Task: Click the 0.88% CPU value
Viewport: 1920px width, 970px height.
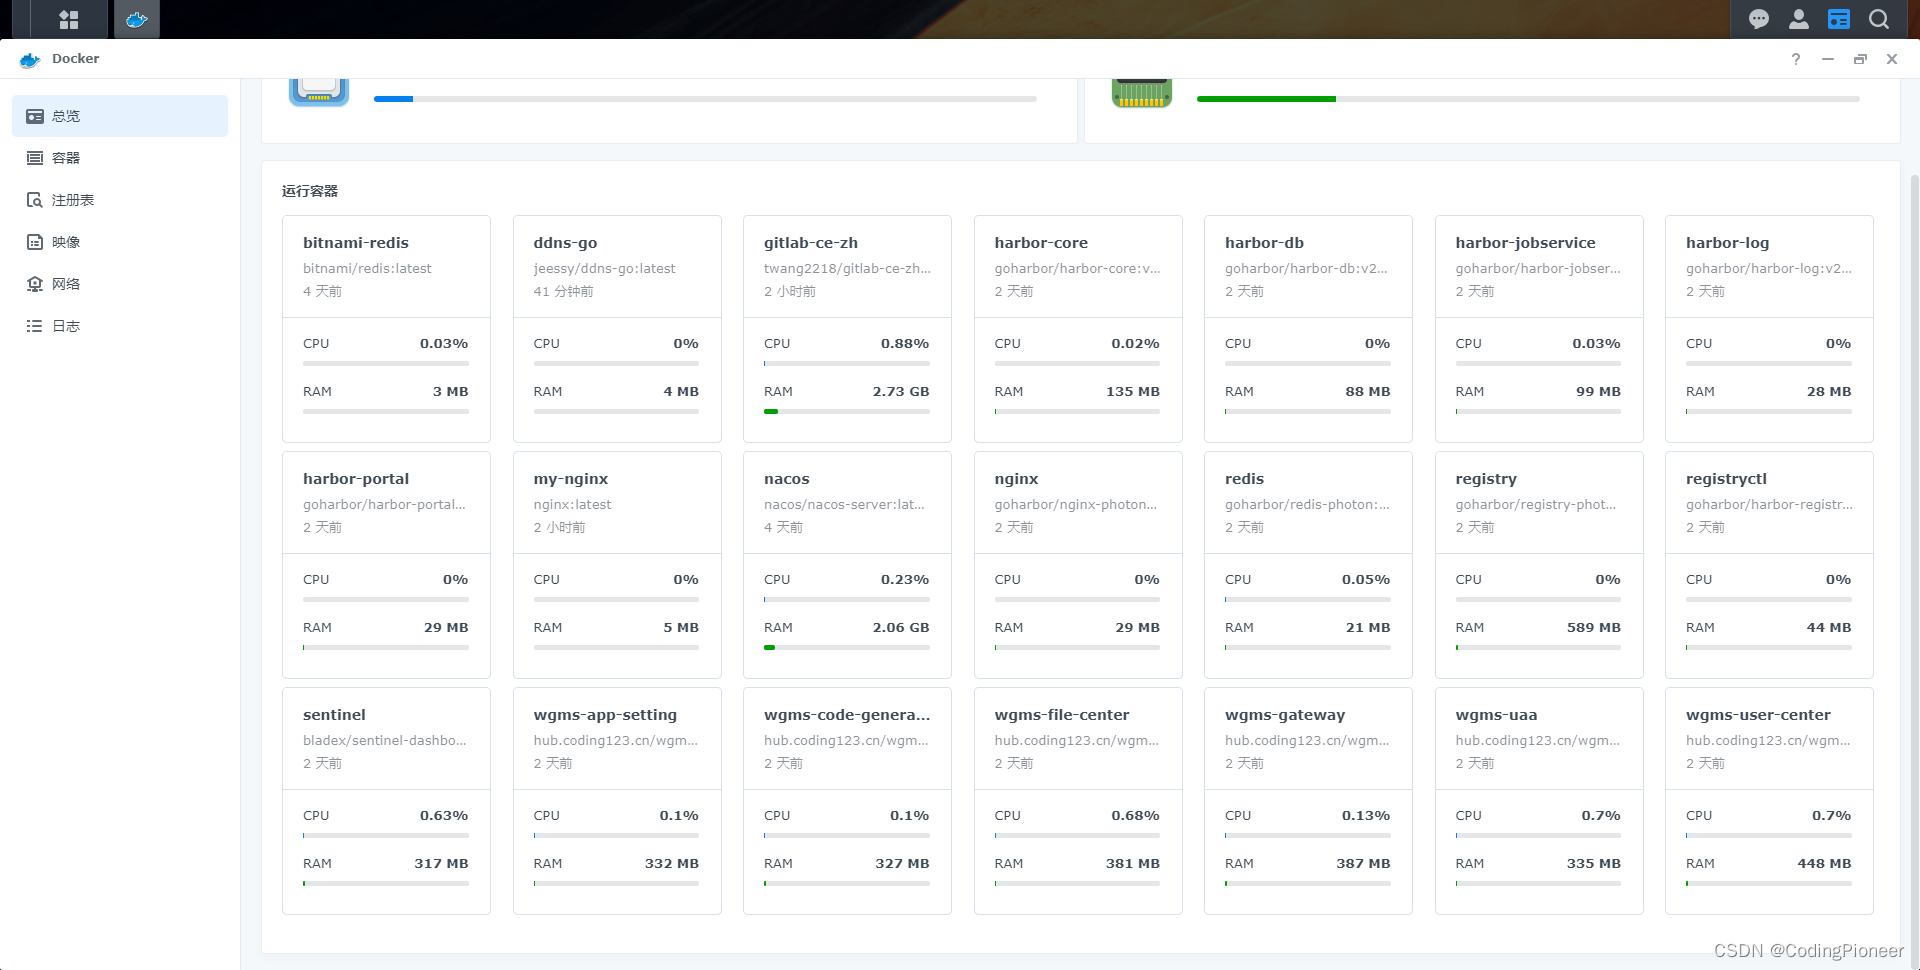Action: point(905,343)
